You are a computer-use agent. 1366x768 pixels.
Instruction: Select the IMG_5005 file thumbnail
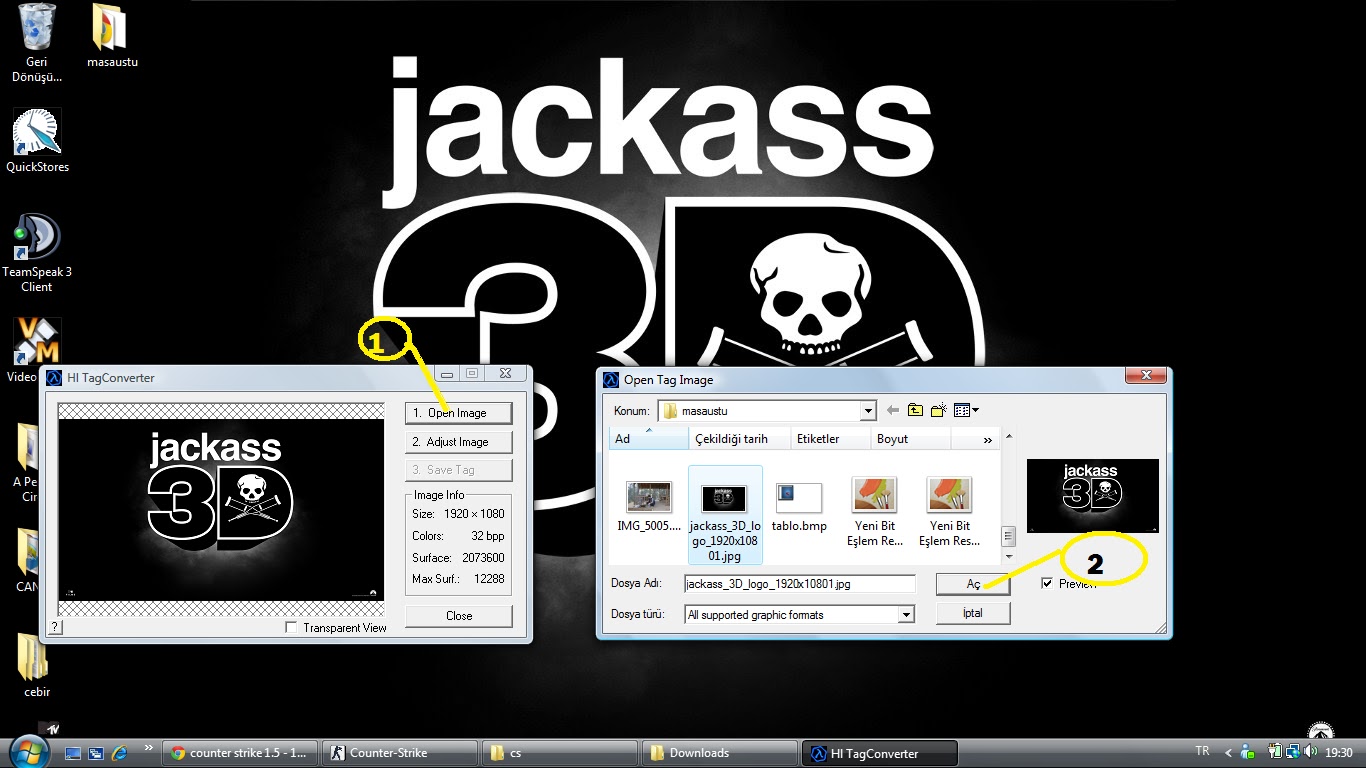click(x=649, y=506)
